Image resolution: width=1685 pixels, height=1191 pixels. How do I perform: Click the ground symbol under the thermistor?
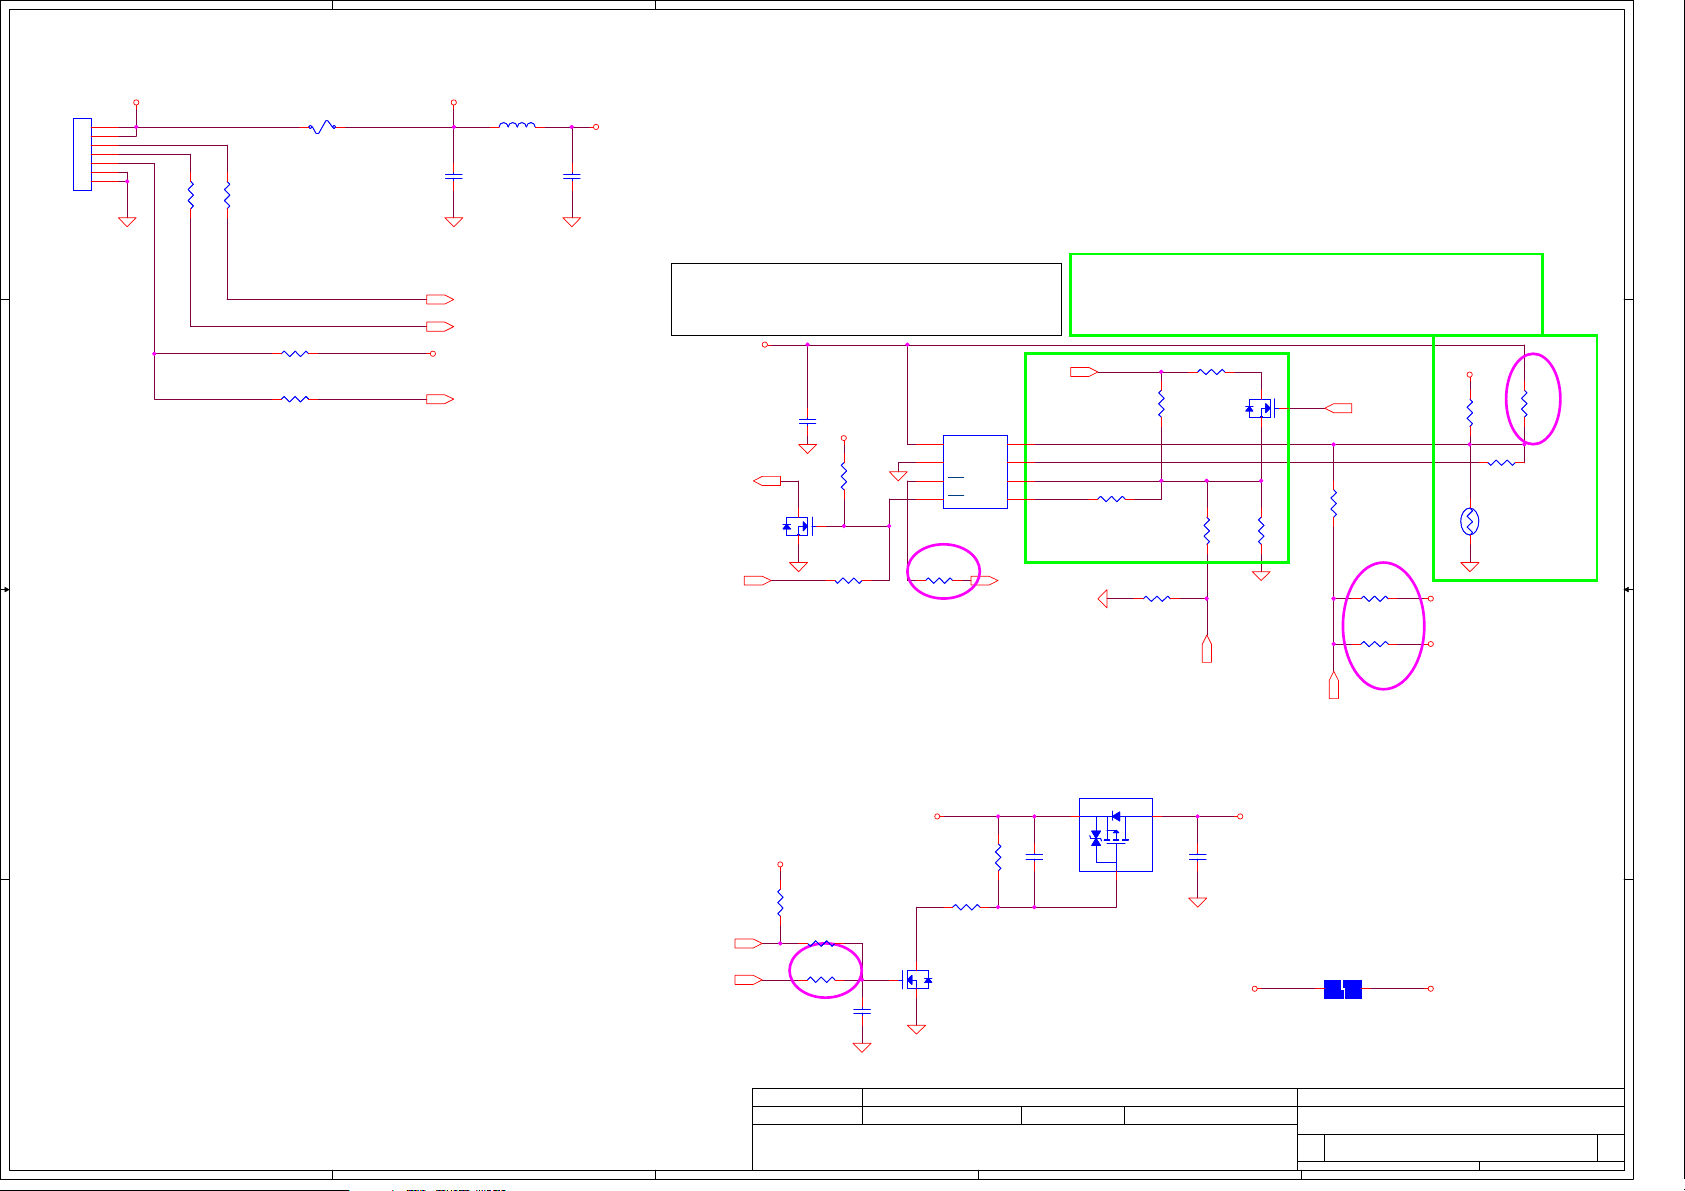click(x=1469, y=567)
